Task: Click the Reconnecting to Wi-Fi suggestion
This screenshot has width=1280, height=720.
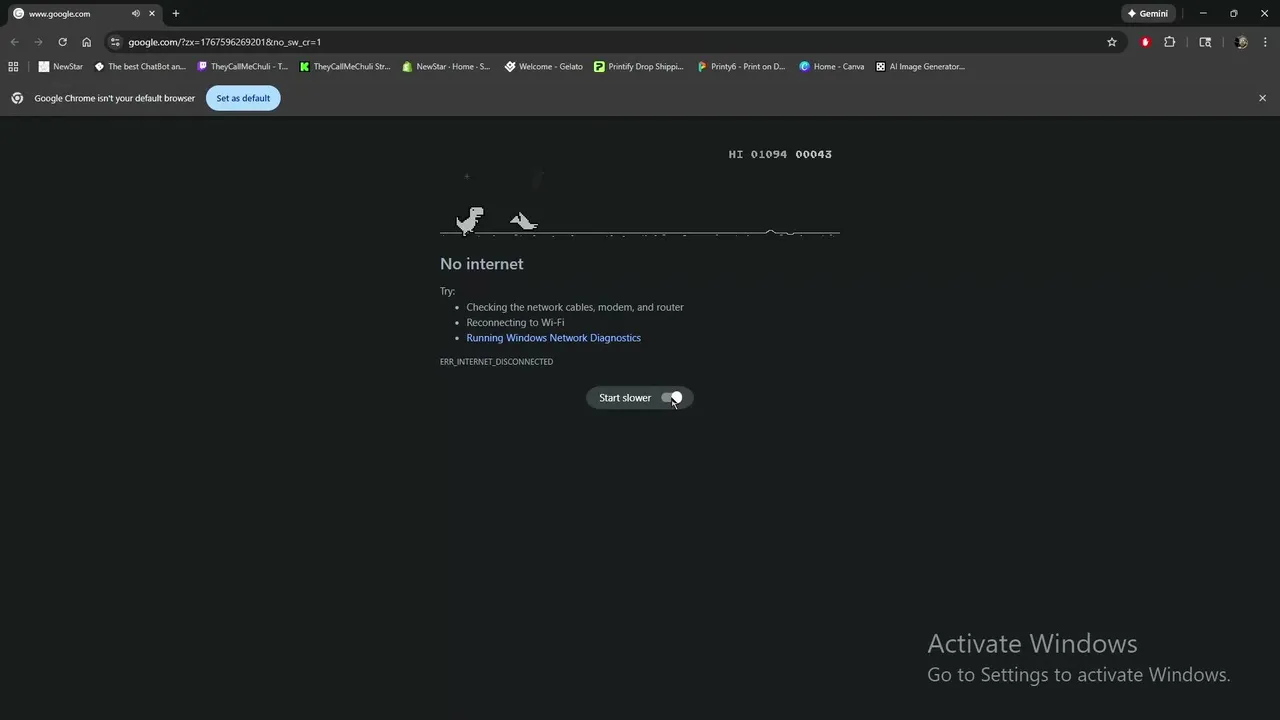Action: 515,323
